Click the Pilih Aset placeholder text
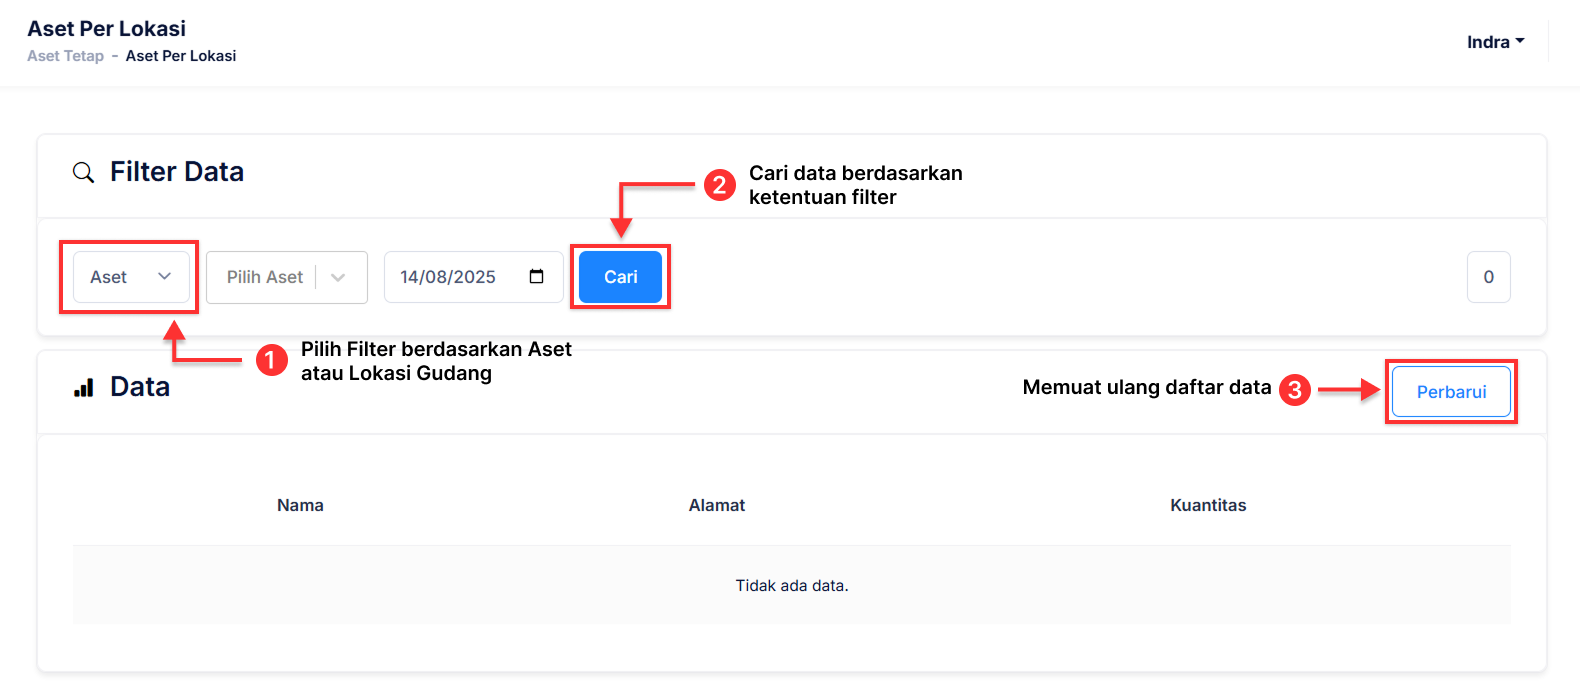This screenshot has height=687, width=1580. click(x=264, y=277)
